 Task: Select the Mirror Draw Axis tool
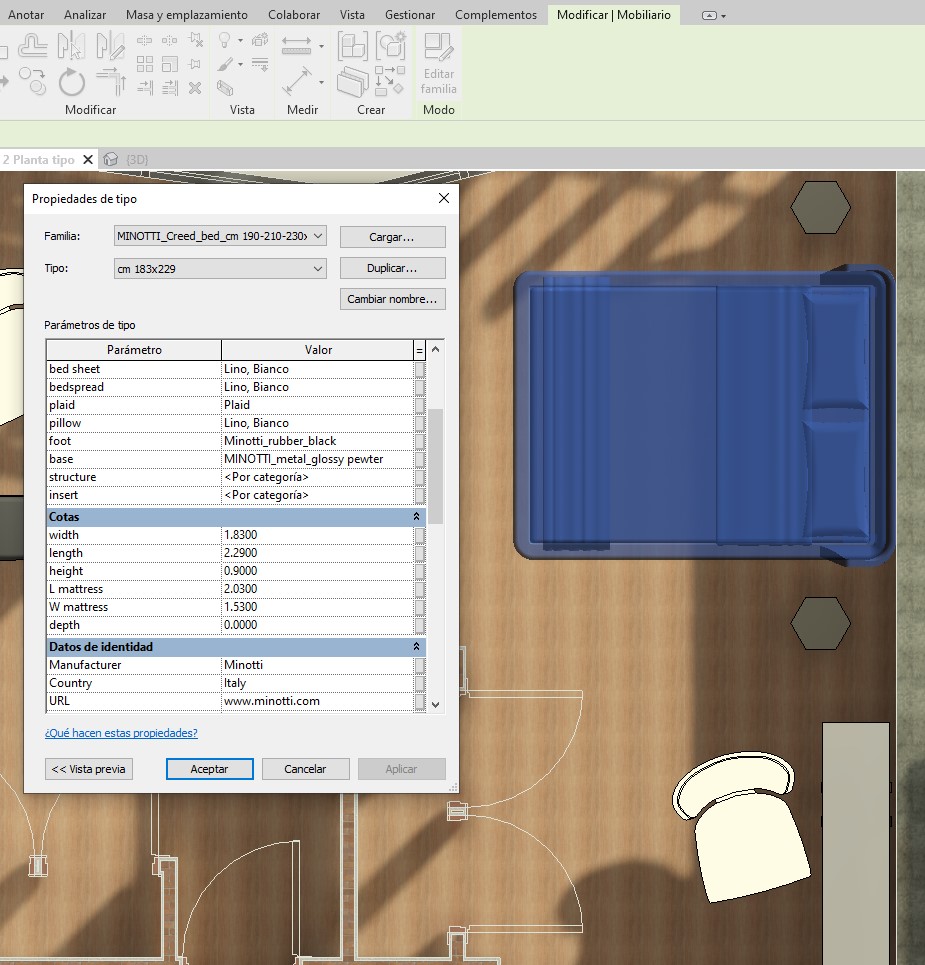click(x=109, y=45)
